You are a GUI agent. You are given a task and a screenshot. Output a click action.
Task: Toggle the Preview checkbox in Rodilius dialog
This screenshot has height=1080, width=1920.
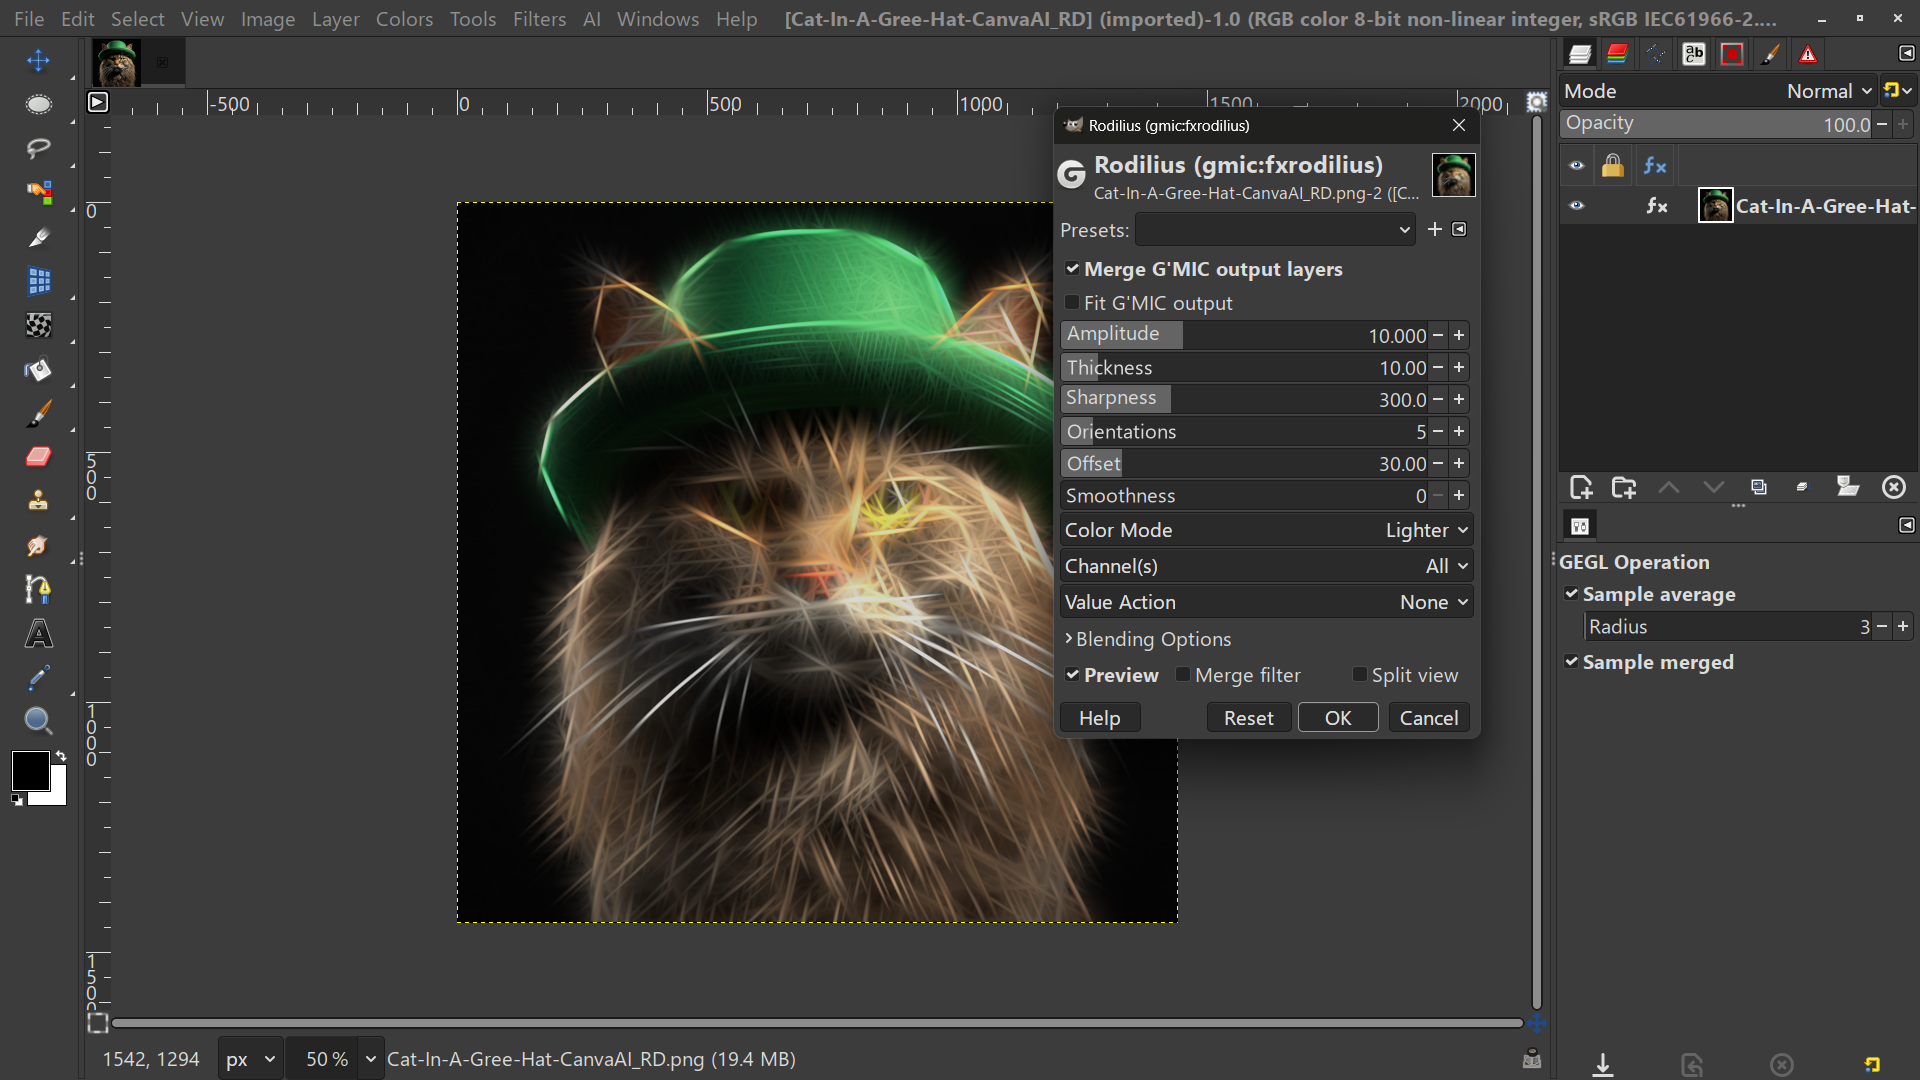click(1072, 675)
